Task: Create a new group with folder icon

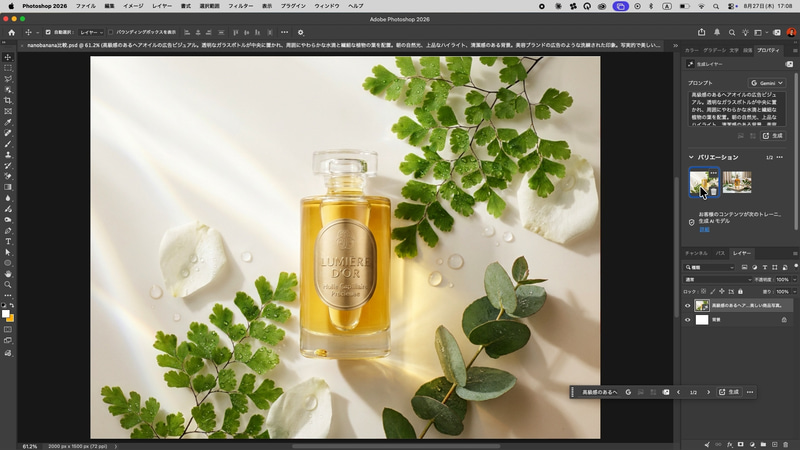Action: coord(763,445)
